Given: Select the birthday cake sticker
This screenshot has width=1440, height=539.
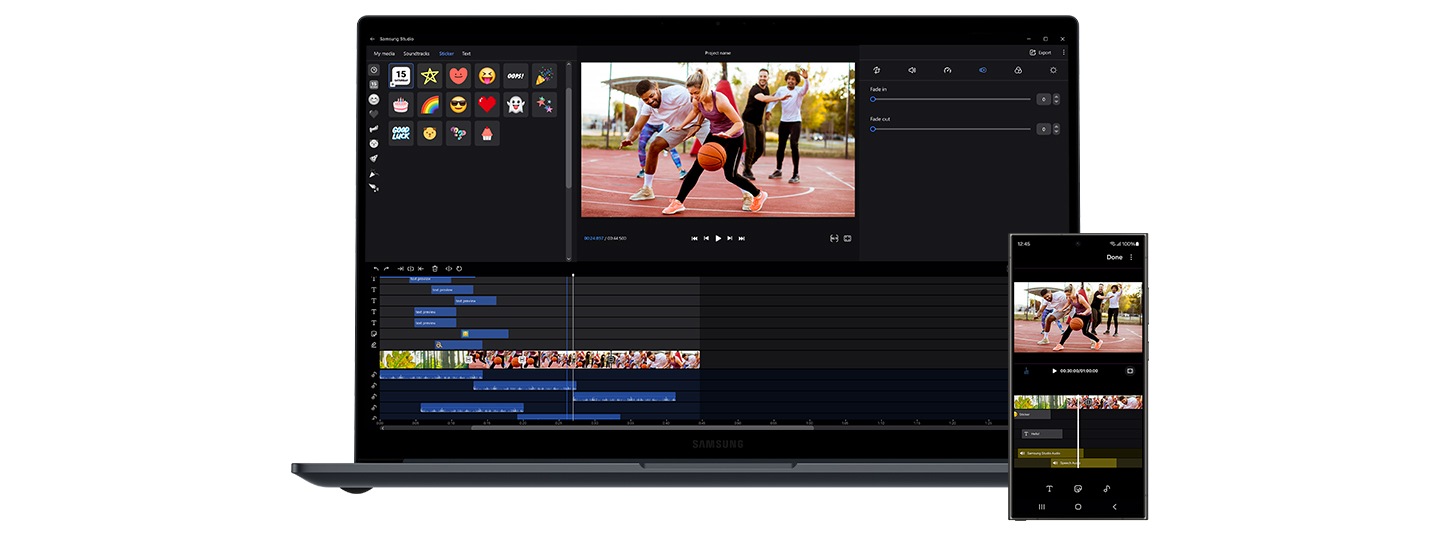Looking at the screenshot, I should tap(401, 105).
